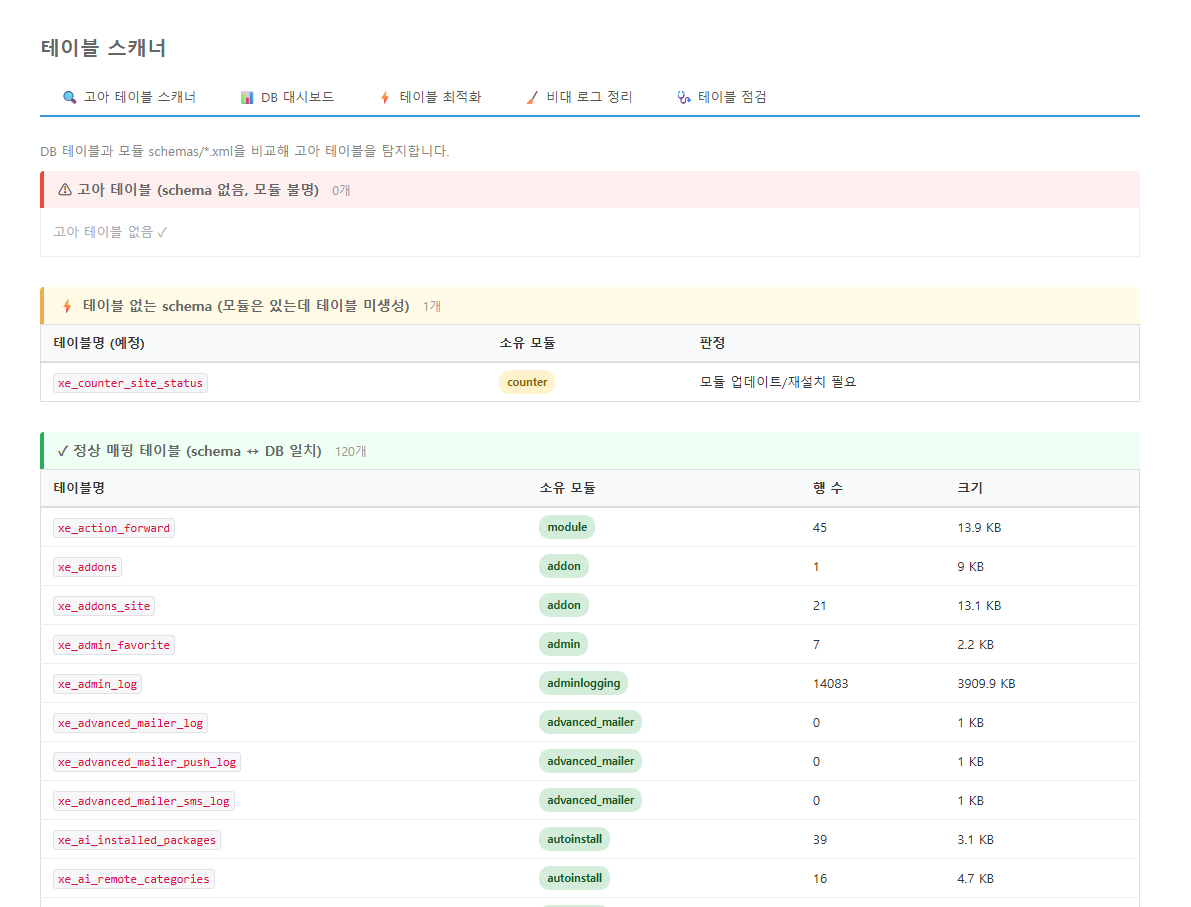Click advanced_mailer badge in xe_advanced_mailer_log row
The image size is (1191, 907).
(590, 722)
